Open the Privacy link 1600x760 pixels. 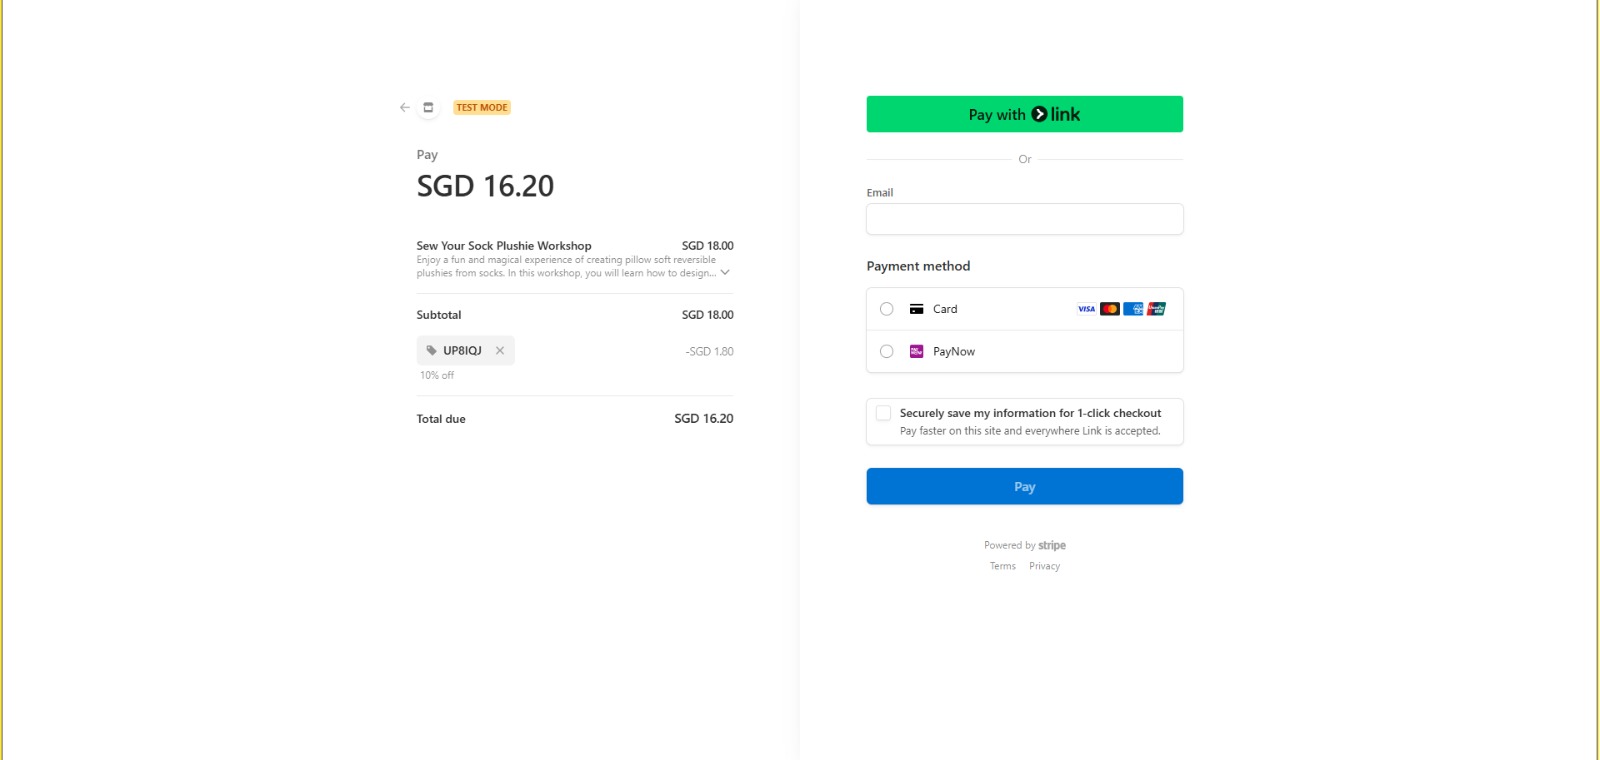click(1044, 566)
